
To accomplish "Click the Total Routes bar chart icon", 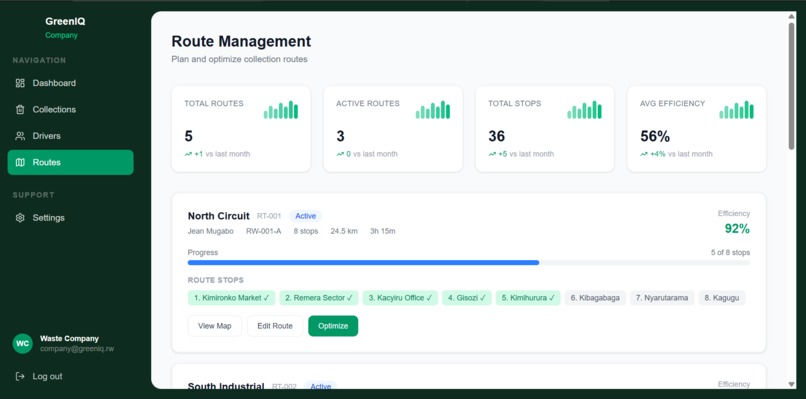I will tap(281, 110).
